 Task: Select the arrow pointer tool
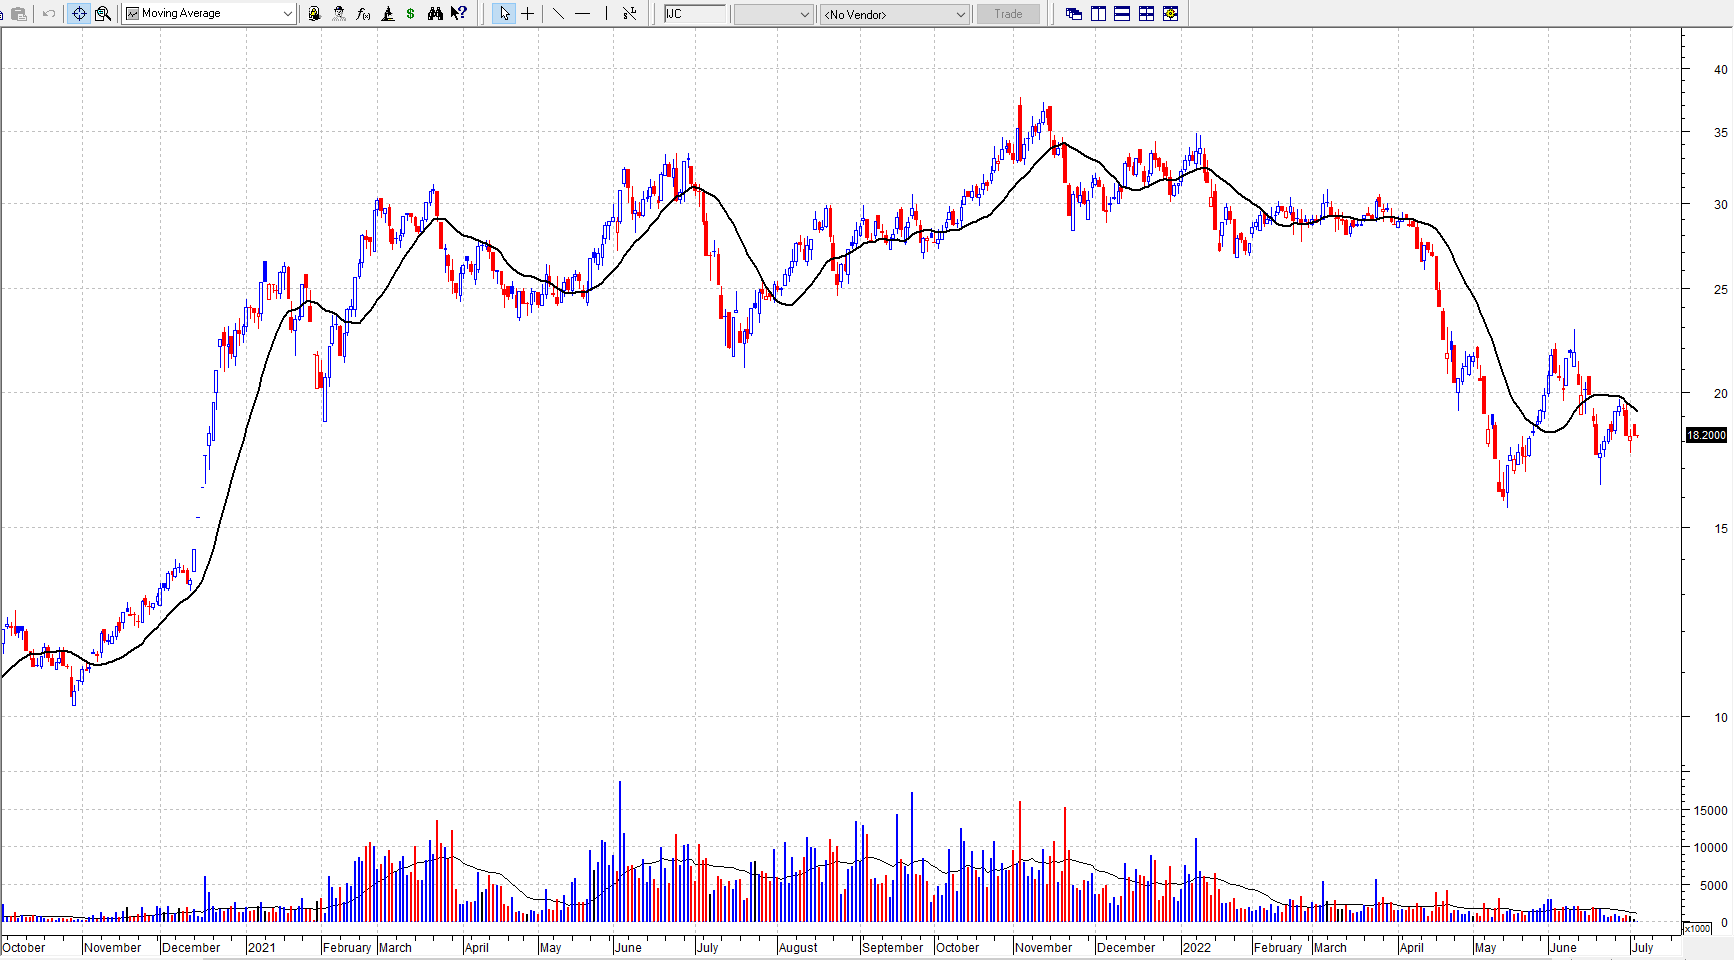pyautogui.click(x=504, y=14)
